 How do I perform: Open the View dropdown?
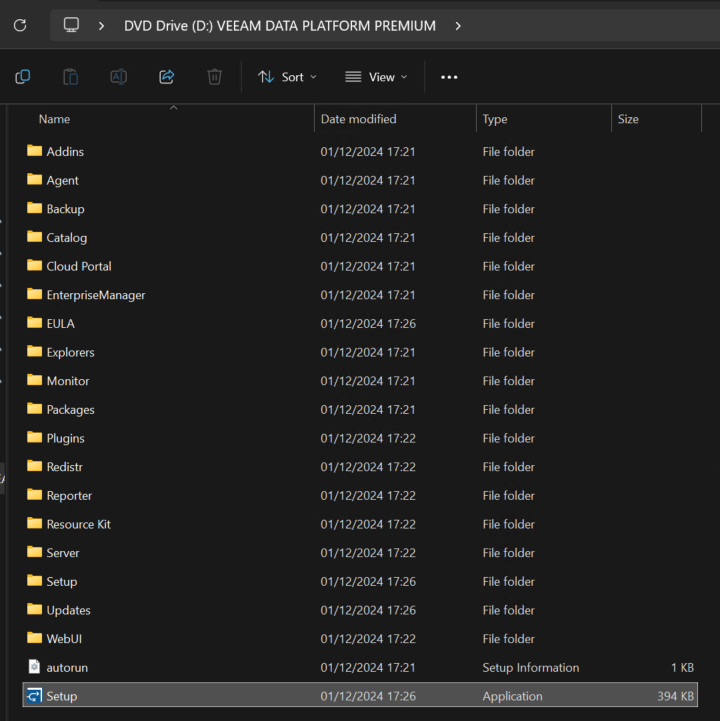376,77
